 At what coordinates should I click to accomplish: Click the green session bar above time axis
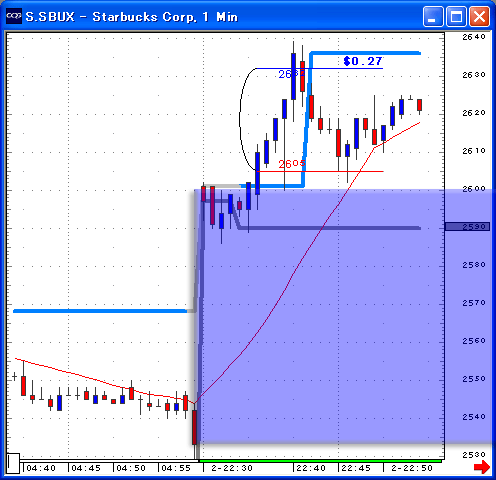click(320, 461)
